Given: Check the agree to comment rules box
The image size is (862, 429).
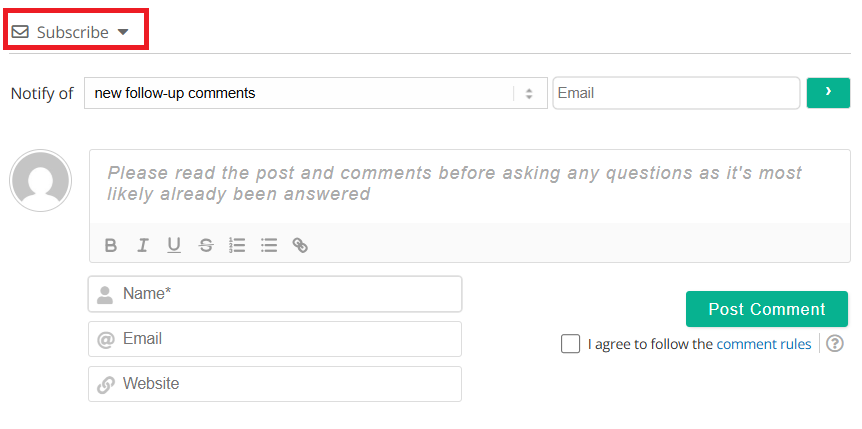Looking at the screenshot, I should coord(570,344).
